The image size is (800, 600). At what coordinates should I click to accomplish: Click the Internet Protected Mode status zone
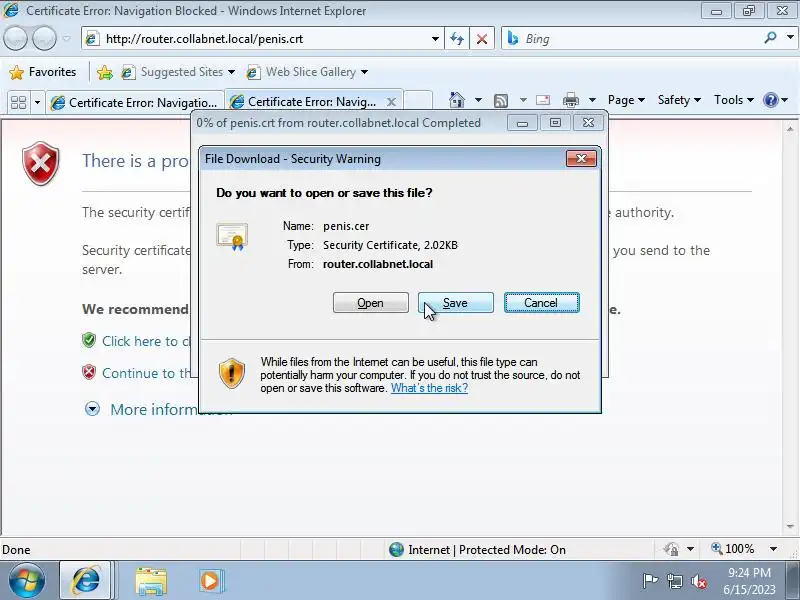pyautogui.click(x=477, y=549)
